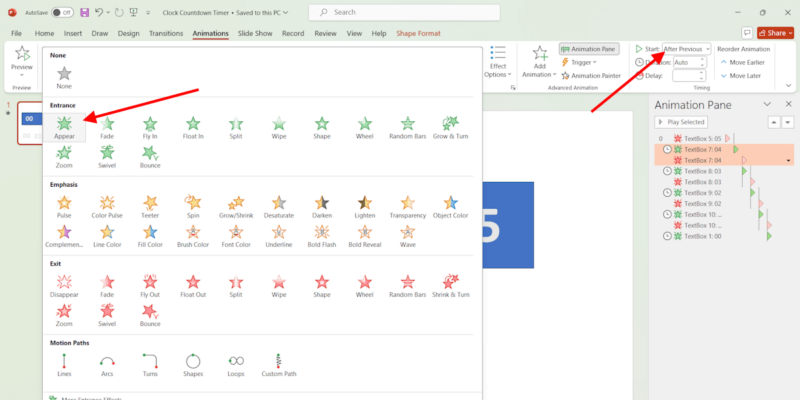Screen dimensions: 800x400
Task: Open the Design tab
Action: pos(129,33)
